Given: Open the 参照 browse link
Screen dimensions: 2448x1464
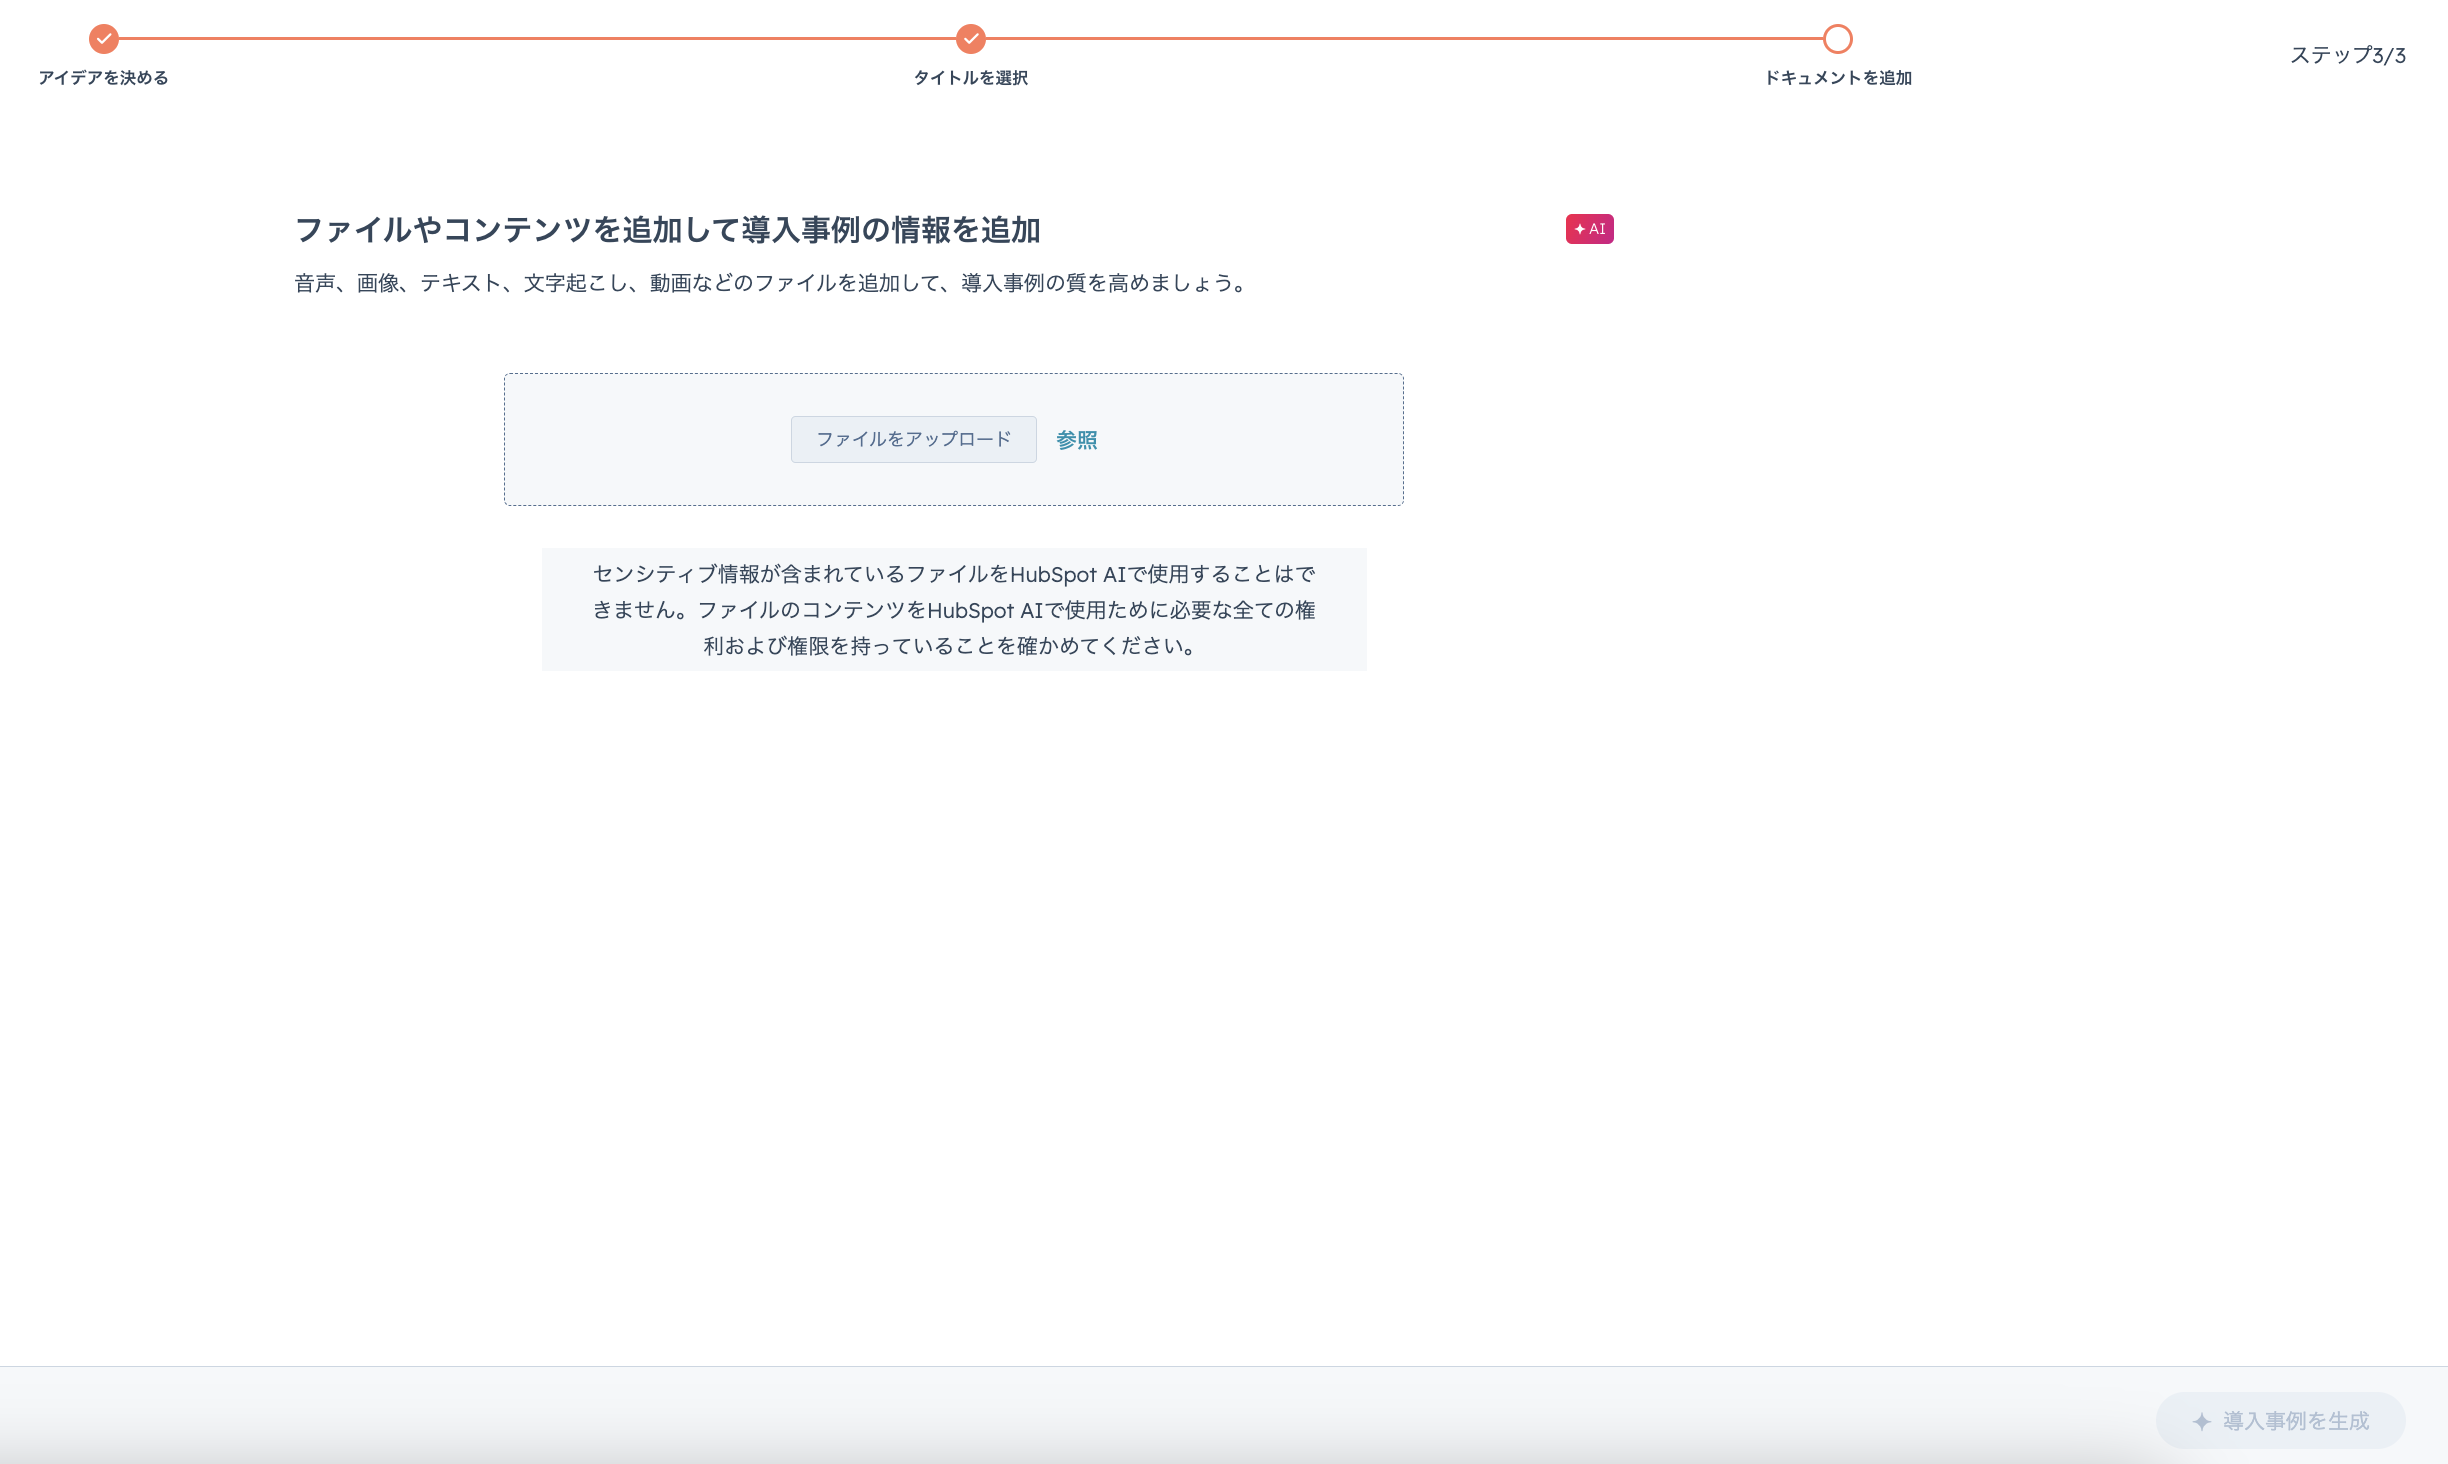Looking at the screenshot, I should (1076, 440).
